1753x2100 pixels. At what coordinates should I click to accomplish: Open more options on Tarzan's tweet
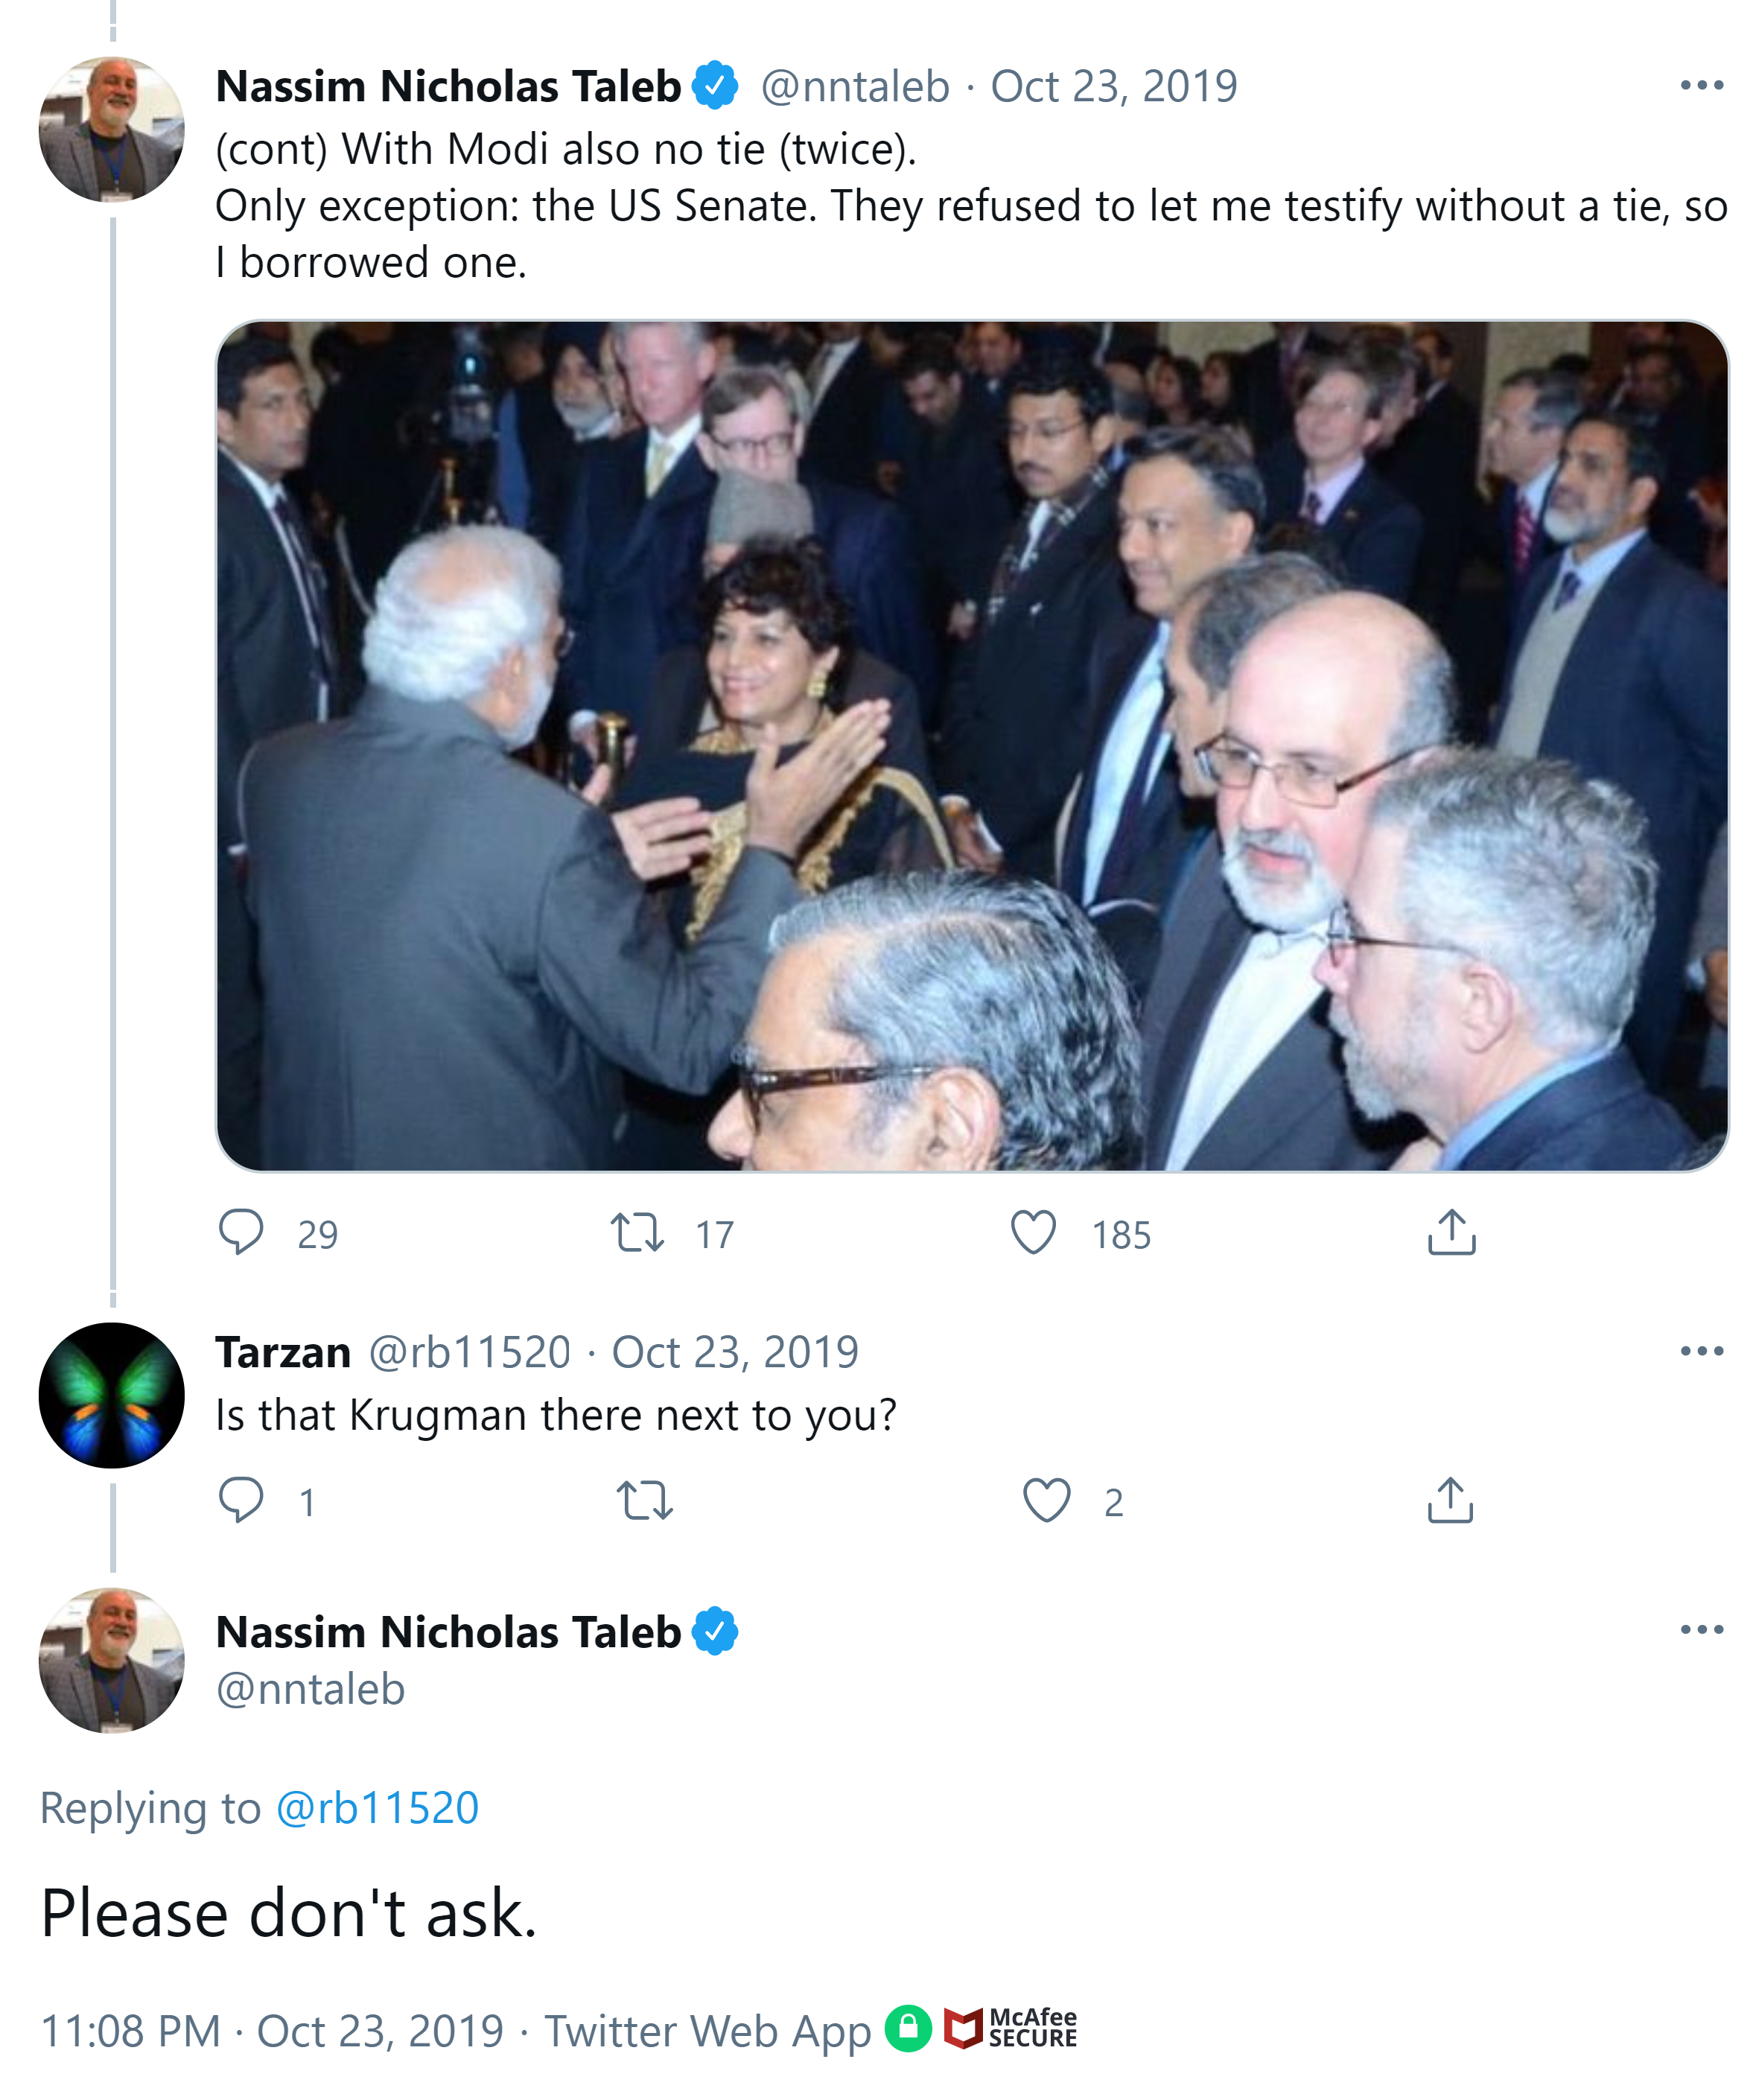[1701, 1351]
